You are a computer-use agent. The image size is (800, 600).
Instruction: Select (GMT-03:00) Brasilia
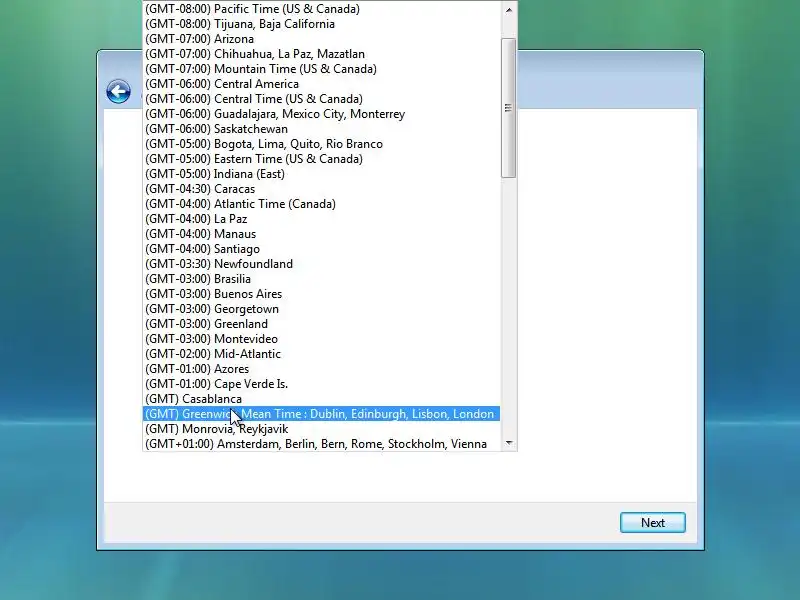pos(321,279)
